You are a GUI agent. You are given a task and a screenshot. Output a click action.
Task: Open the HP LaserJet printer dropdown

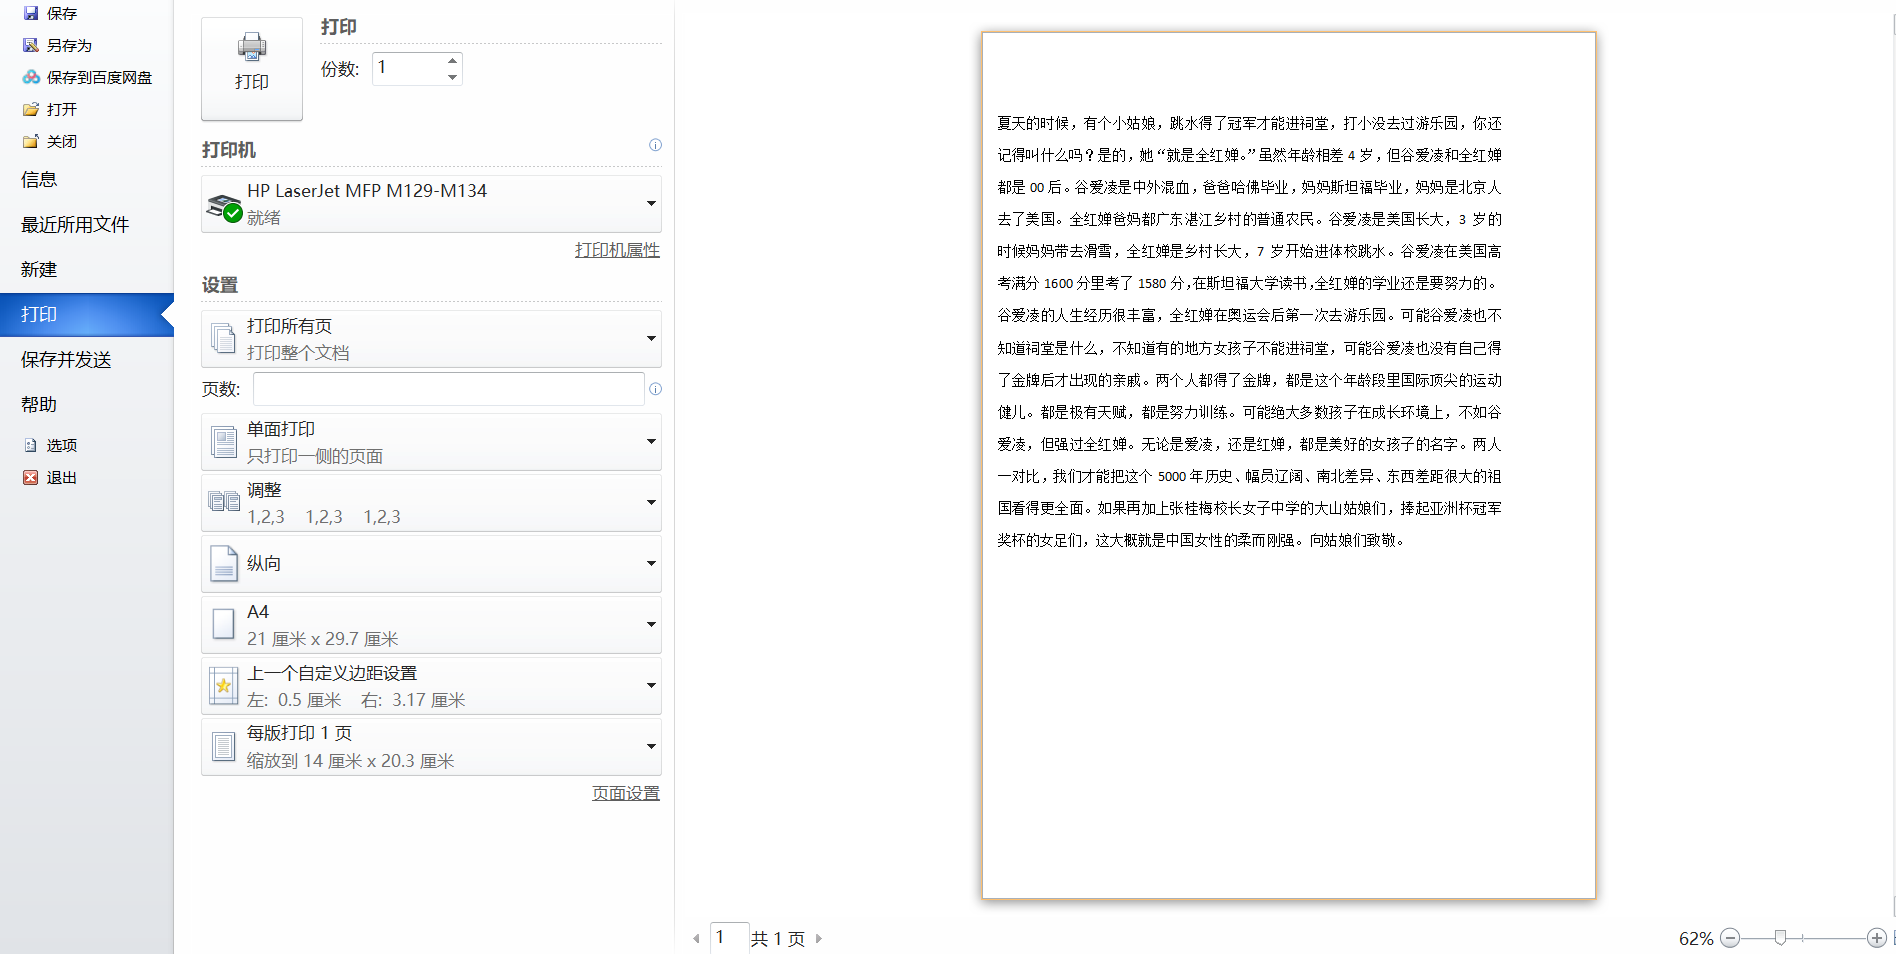click(651, 204)
